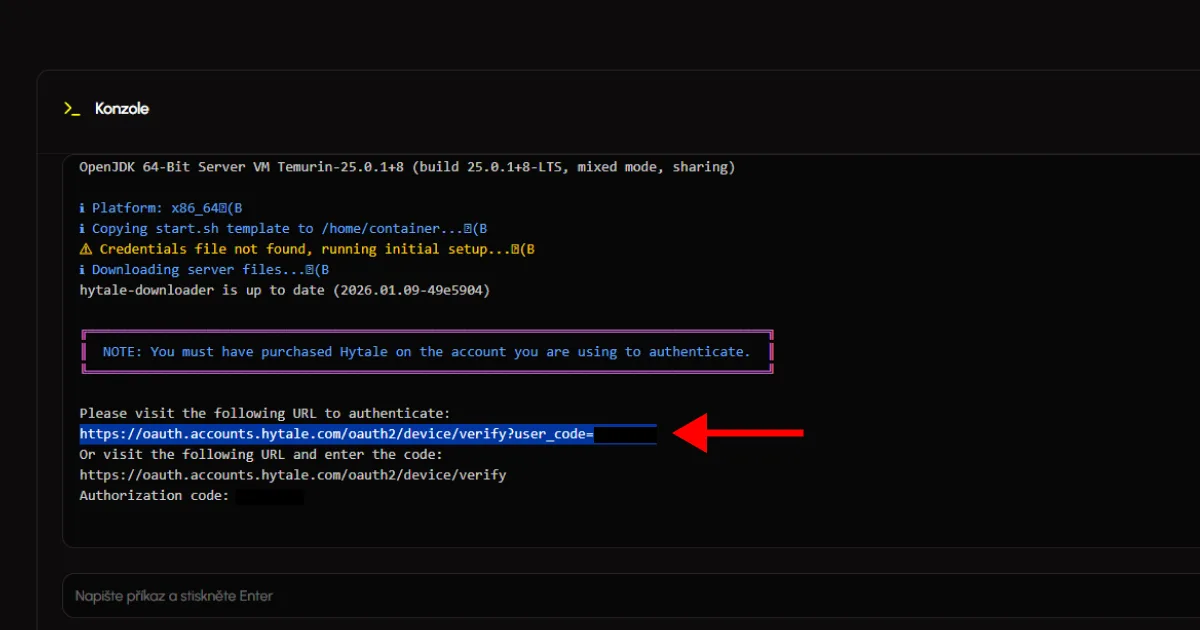Click the OpenJDK 64-Bit Server VM line

(x=407, y=167)
